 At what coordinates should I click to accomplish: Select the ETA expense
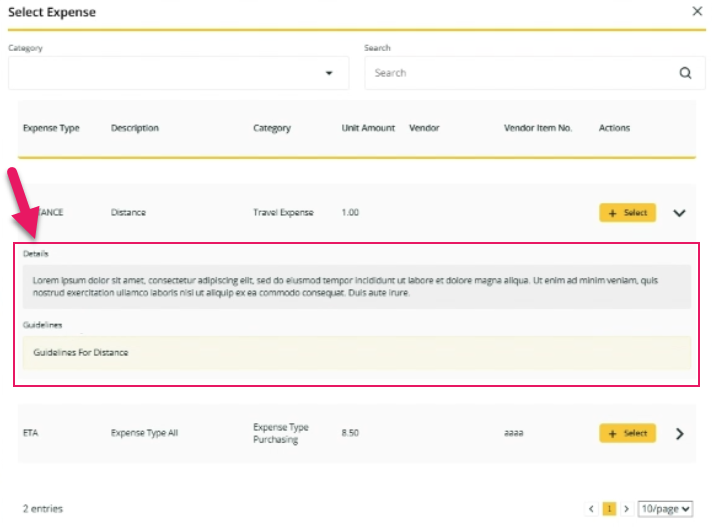pos(628,433)
